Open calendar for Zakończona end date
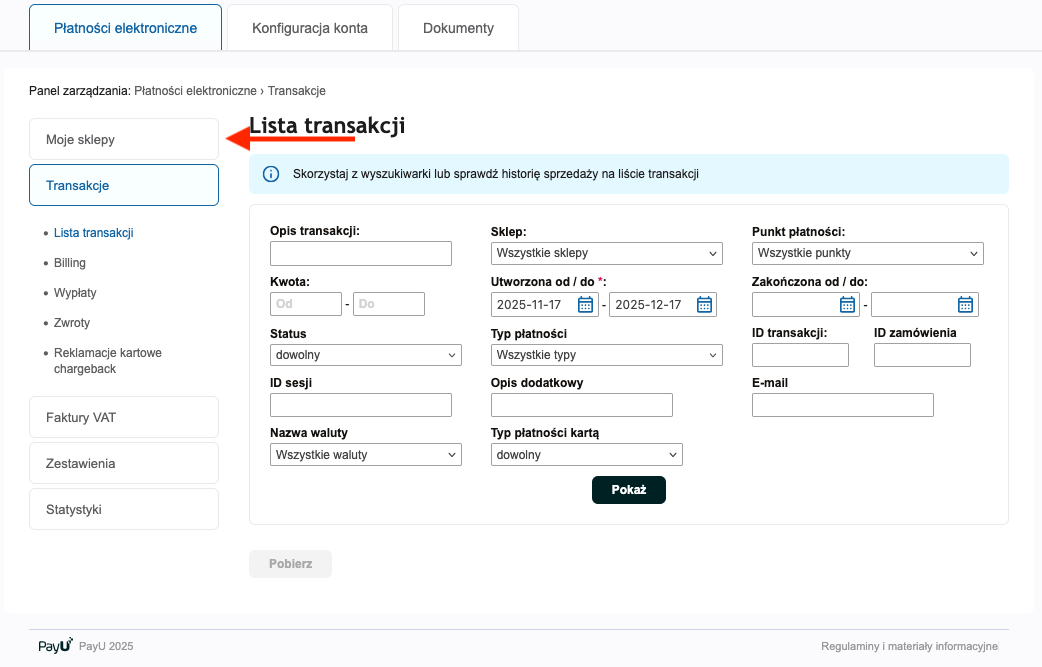Screen dimensions: 1042x667 coord(965,305)
